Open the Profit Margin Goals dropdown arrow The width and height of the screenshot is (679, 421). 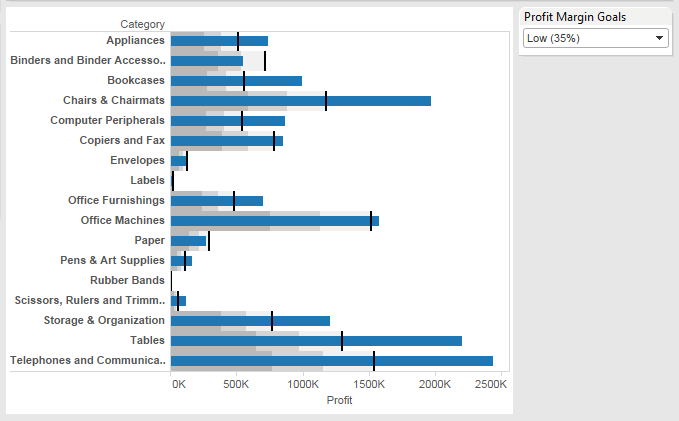point(659,38)
